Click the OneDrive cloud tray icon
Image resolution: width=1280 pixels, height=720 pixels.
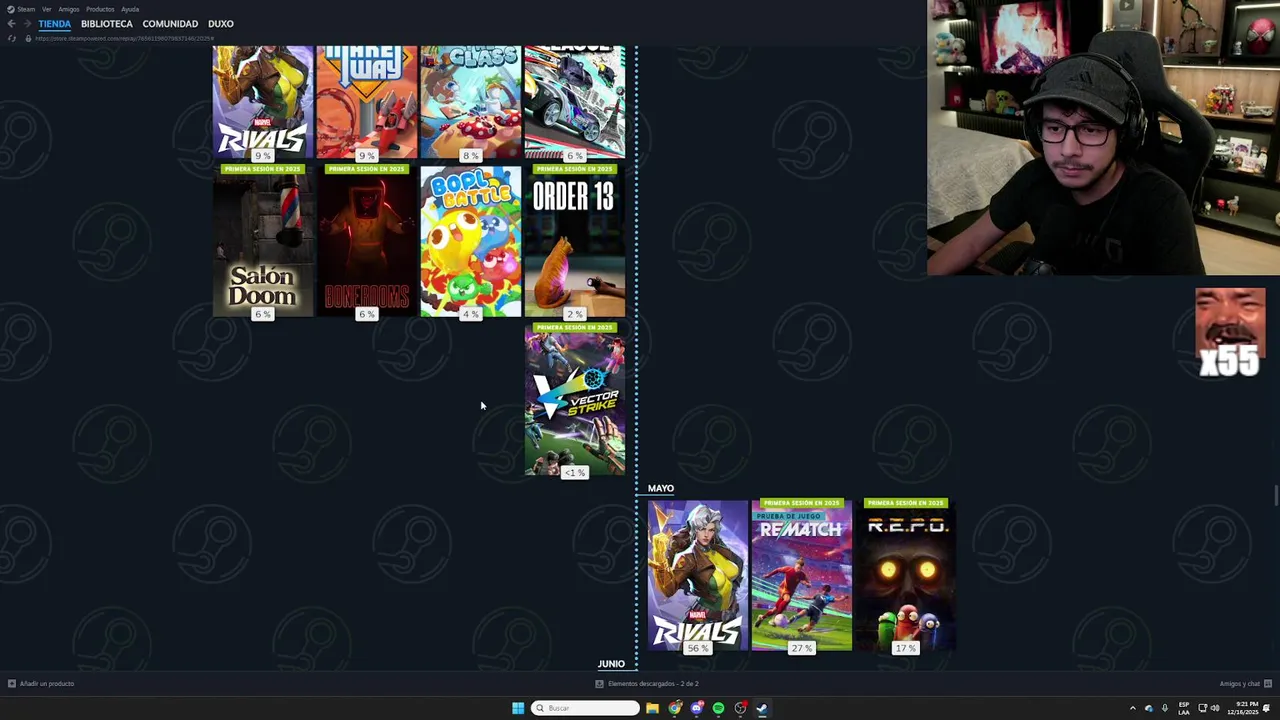point(1148,708)
